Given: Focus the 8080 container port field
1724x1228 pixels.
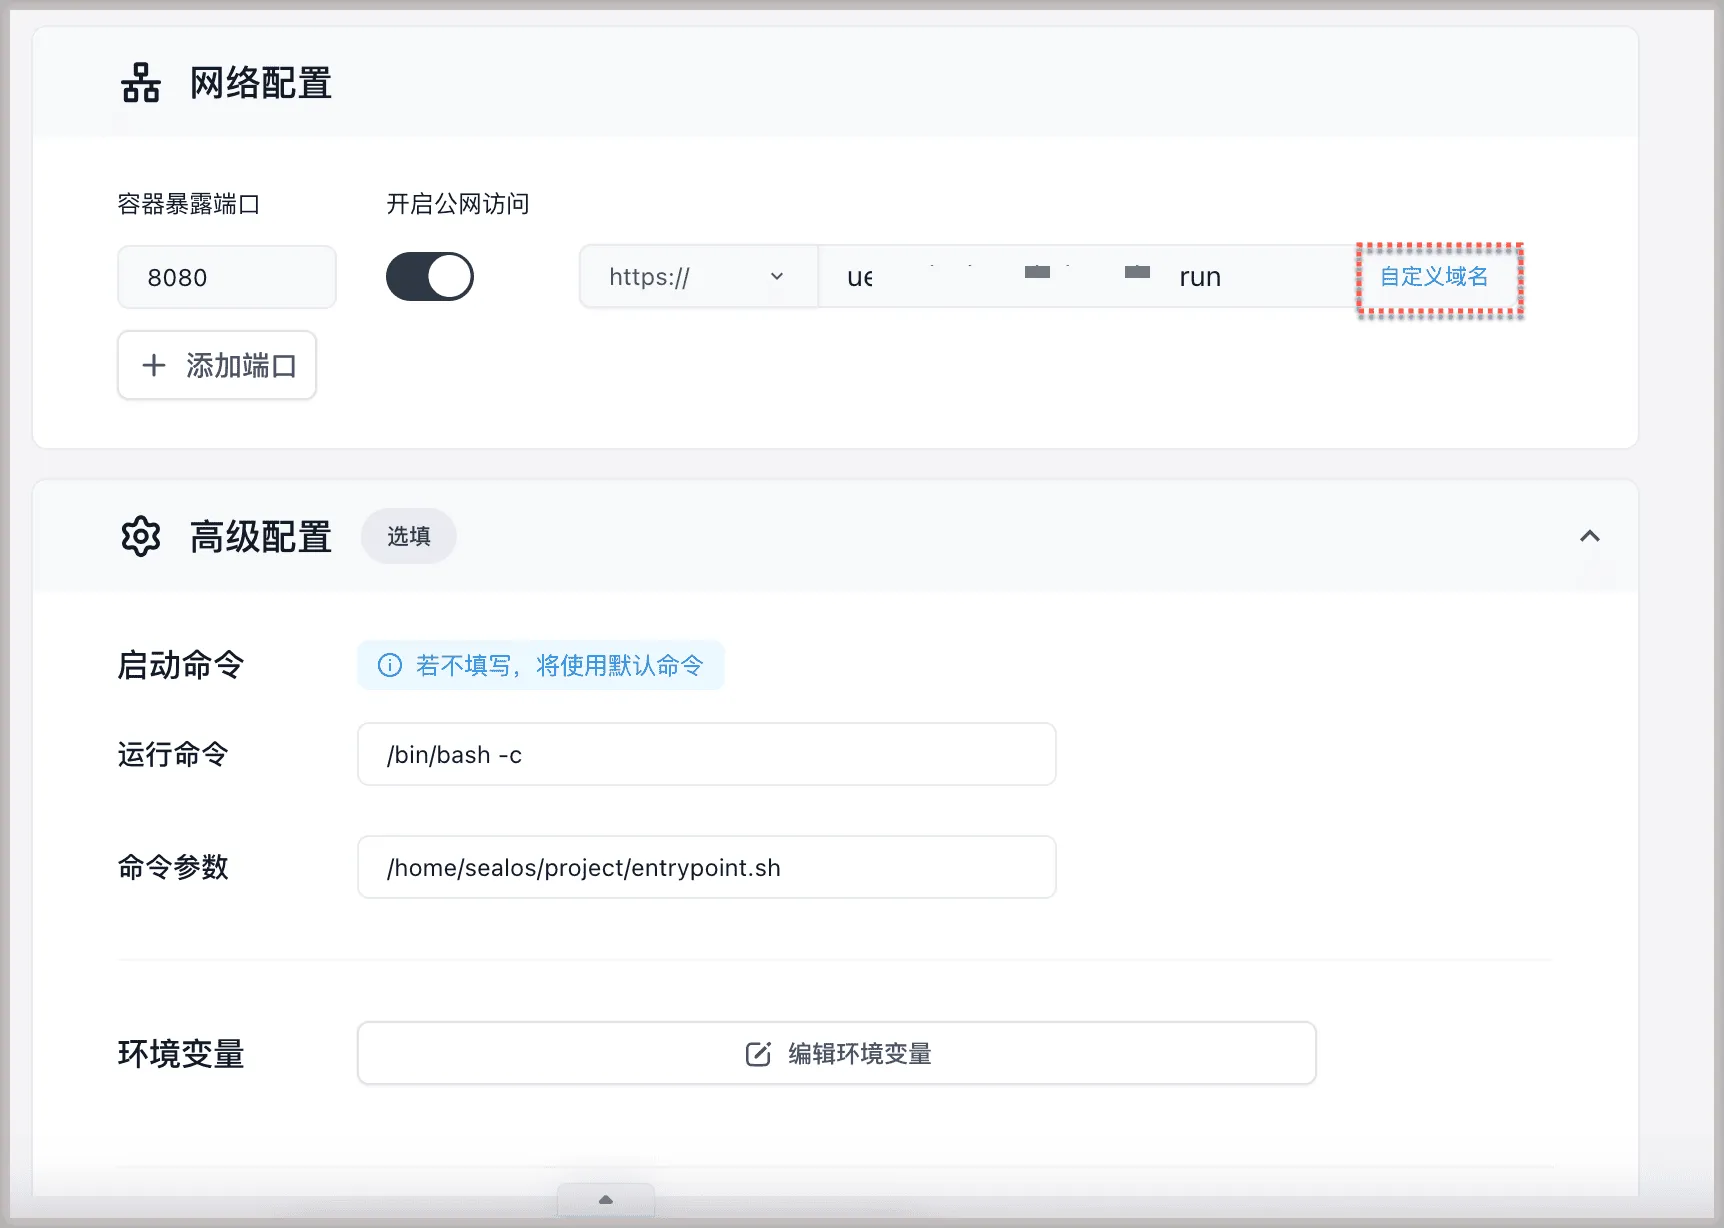Looking at the screenshot, I should coord(227,278).
